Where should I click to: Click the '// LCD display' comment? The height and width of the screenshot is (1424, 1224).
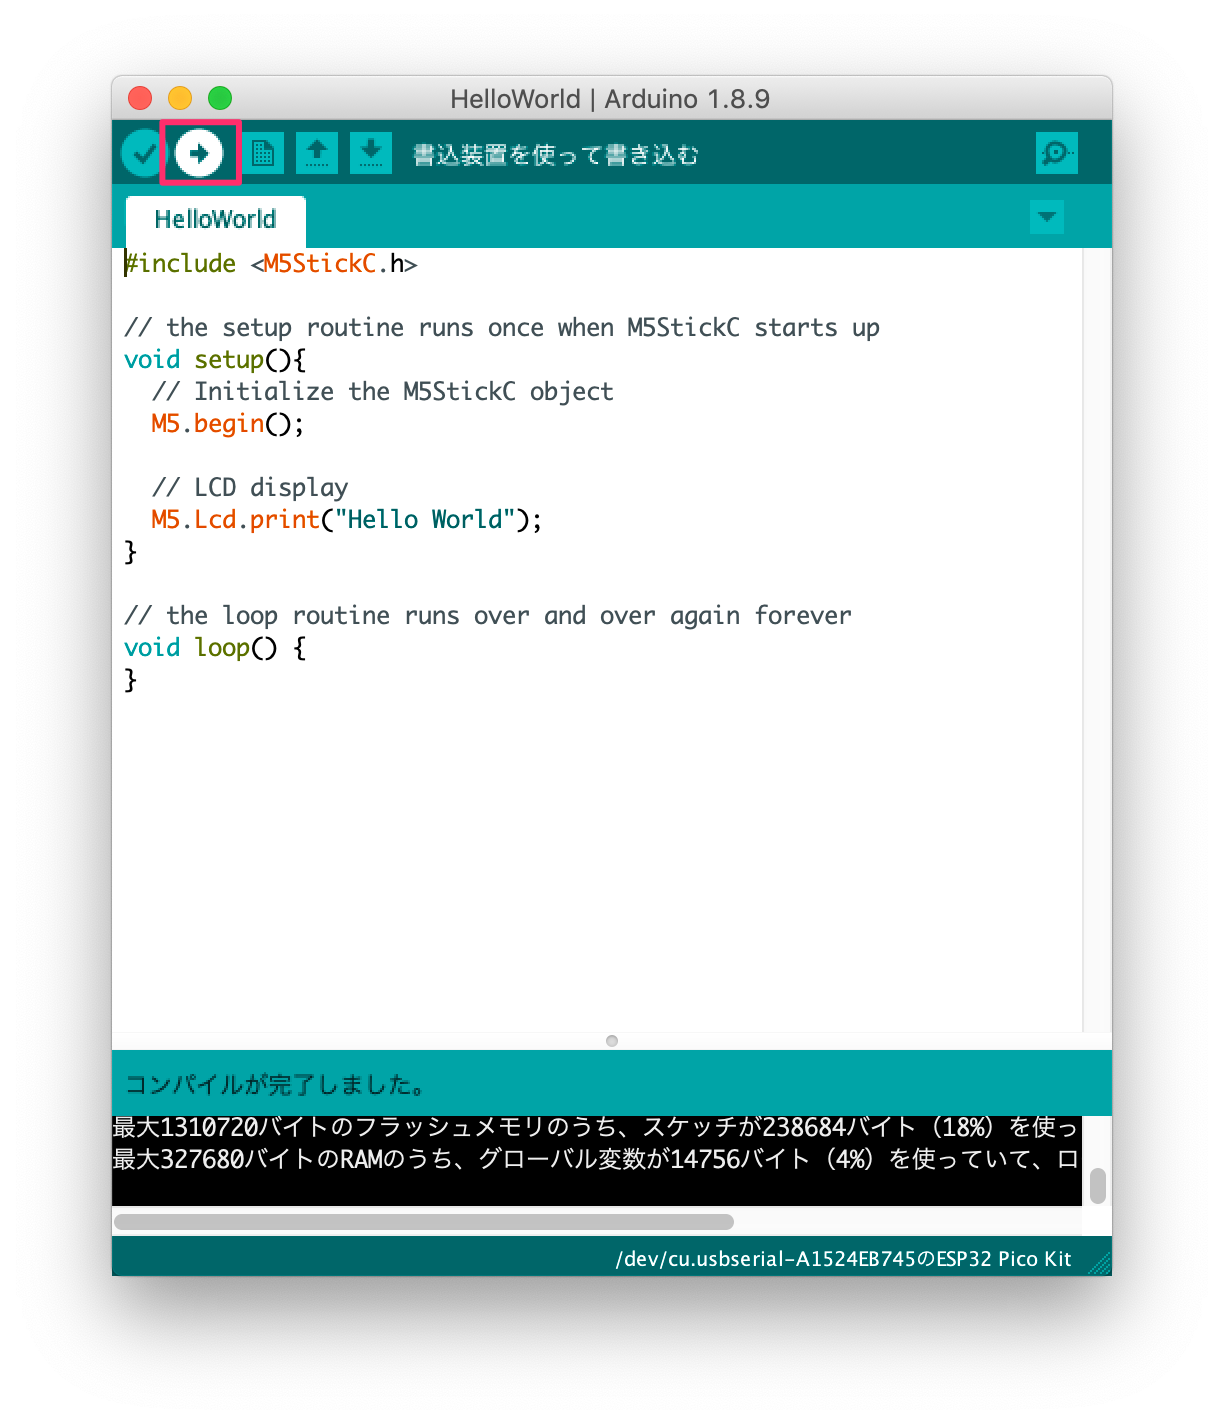250,488
